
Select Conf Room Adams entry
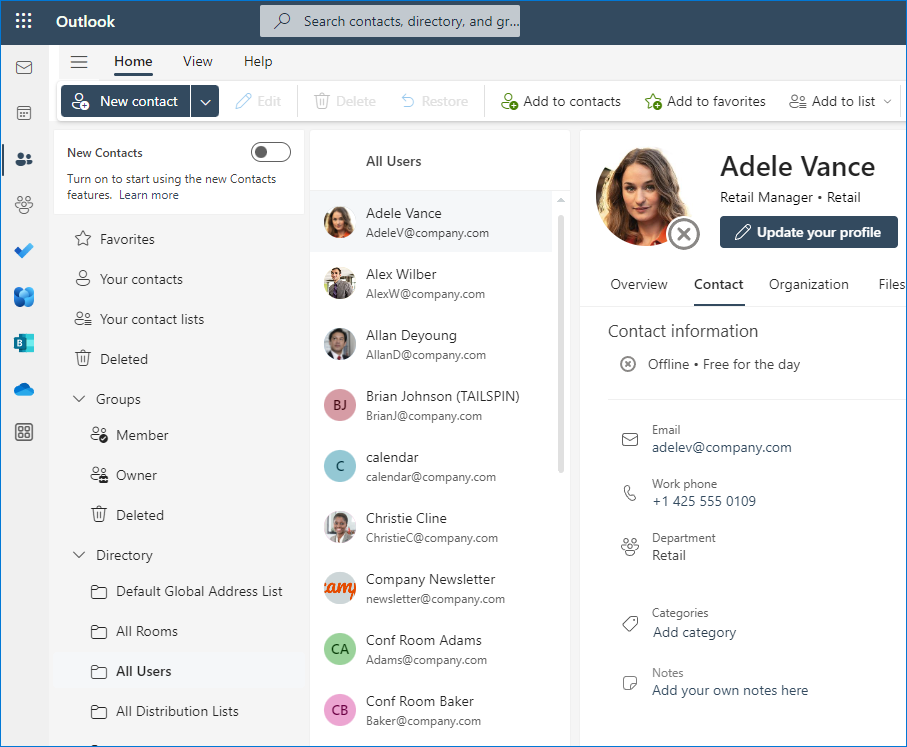coord(431,649)
